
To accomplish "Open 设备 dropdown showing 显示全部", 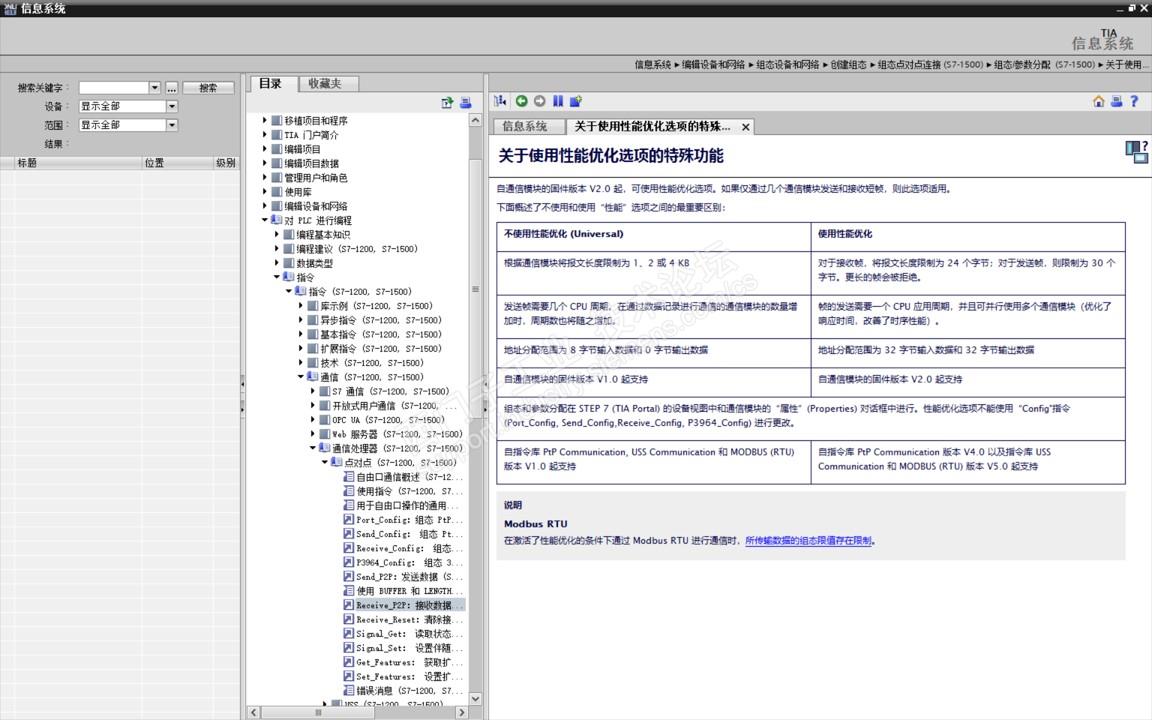I will click(x=171, y=107).
